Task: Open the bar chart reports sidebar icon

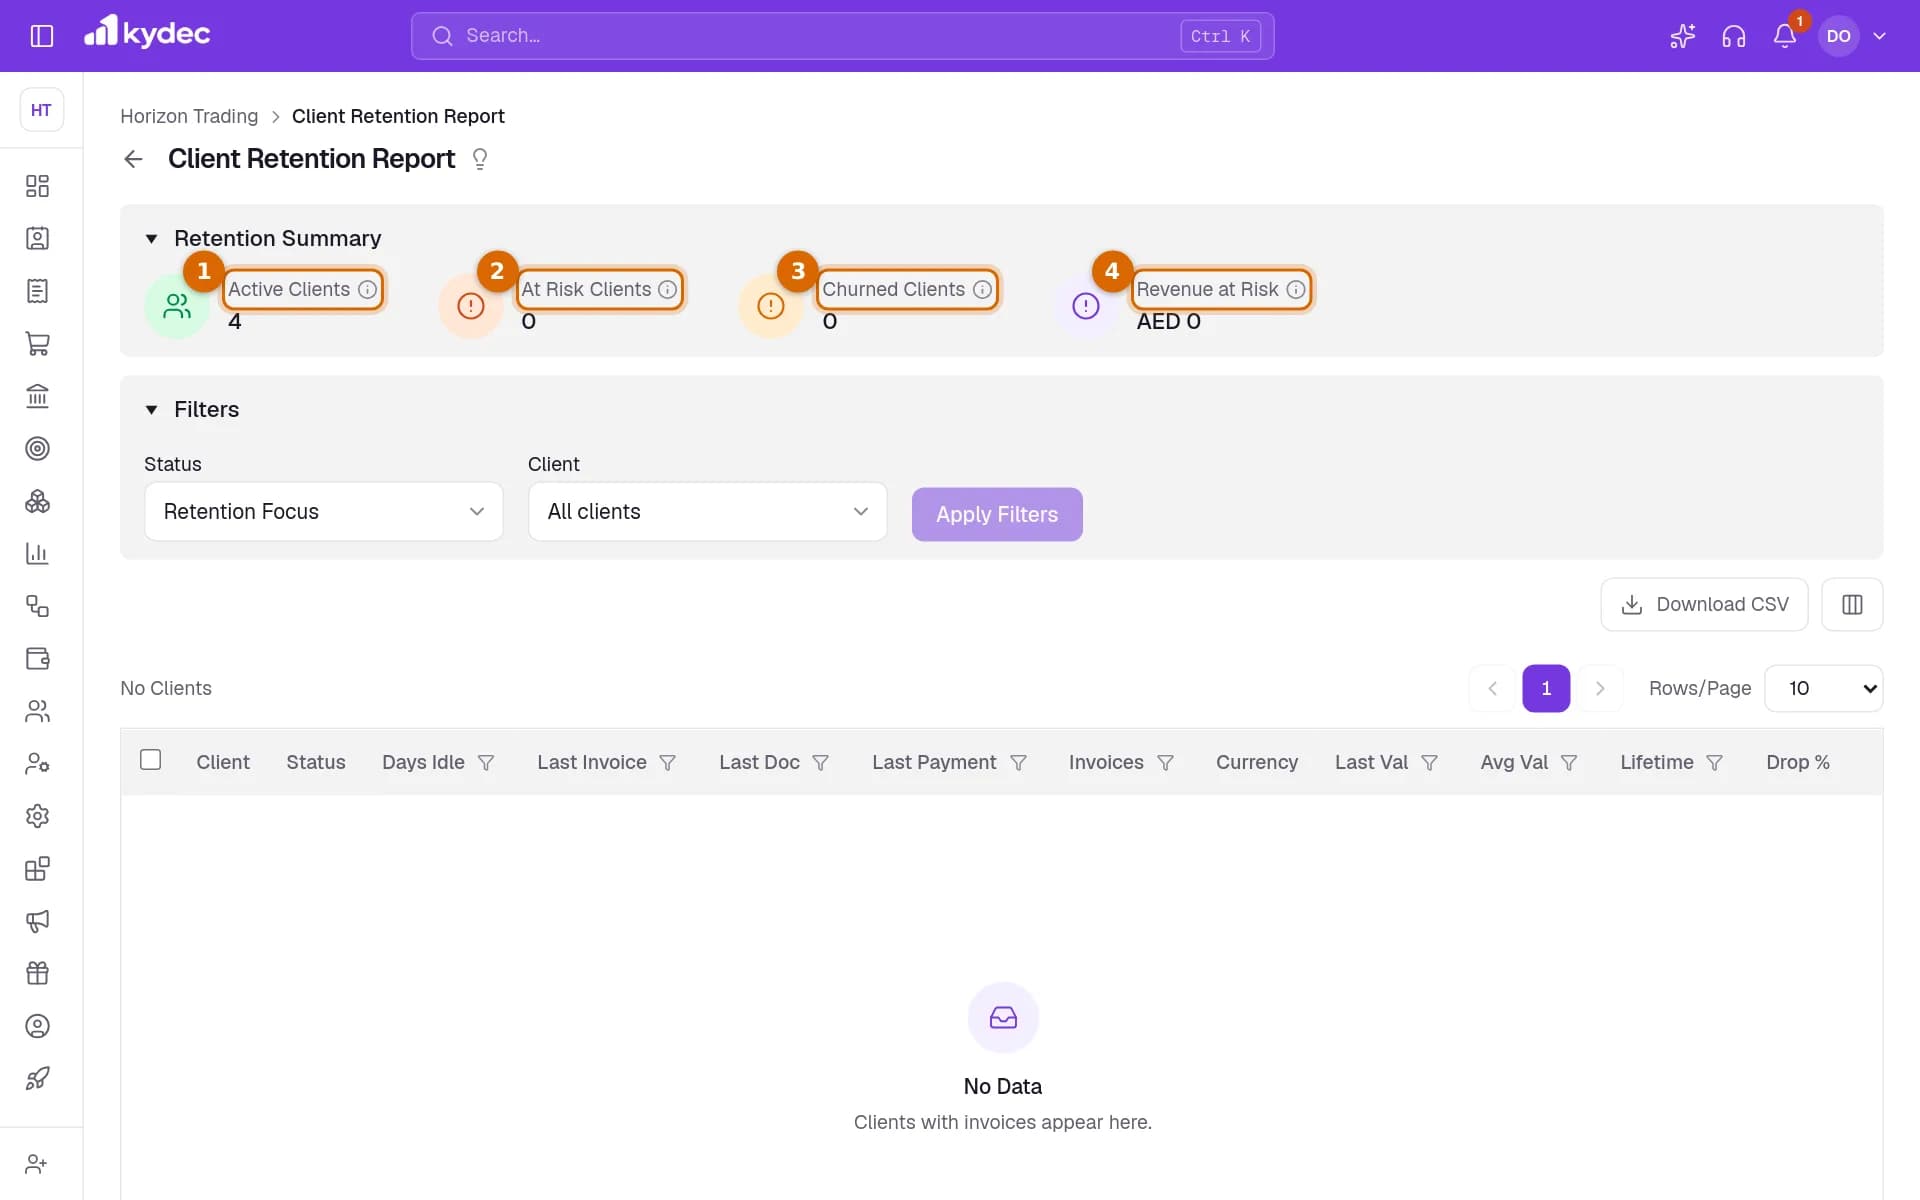Action: 37,553
